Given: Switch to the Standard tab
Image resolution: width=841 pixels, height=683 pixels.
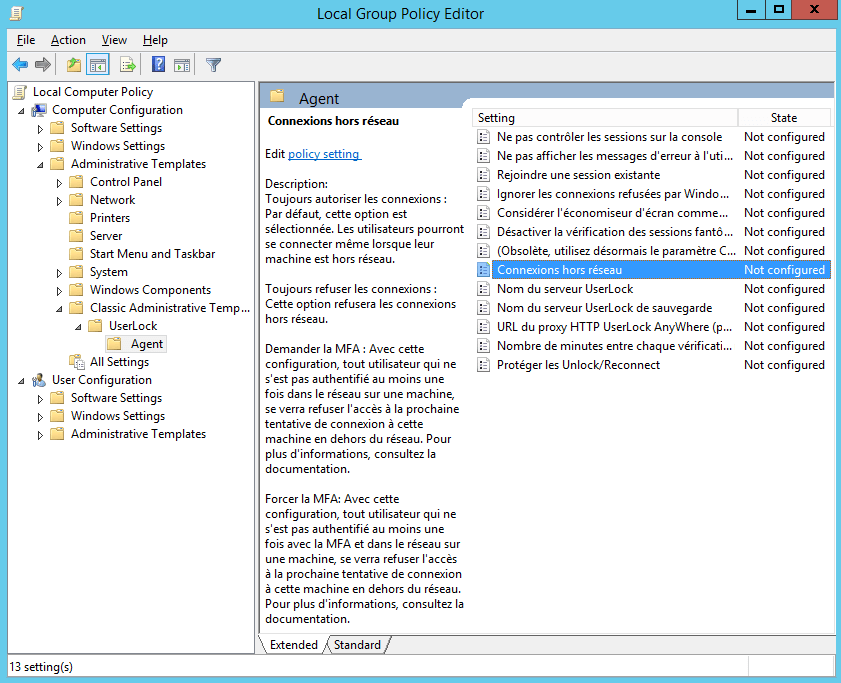Looking at the screenshot, I should [357, 645].
